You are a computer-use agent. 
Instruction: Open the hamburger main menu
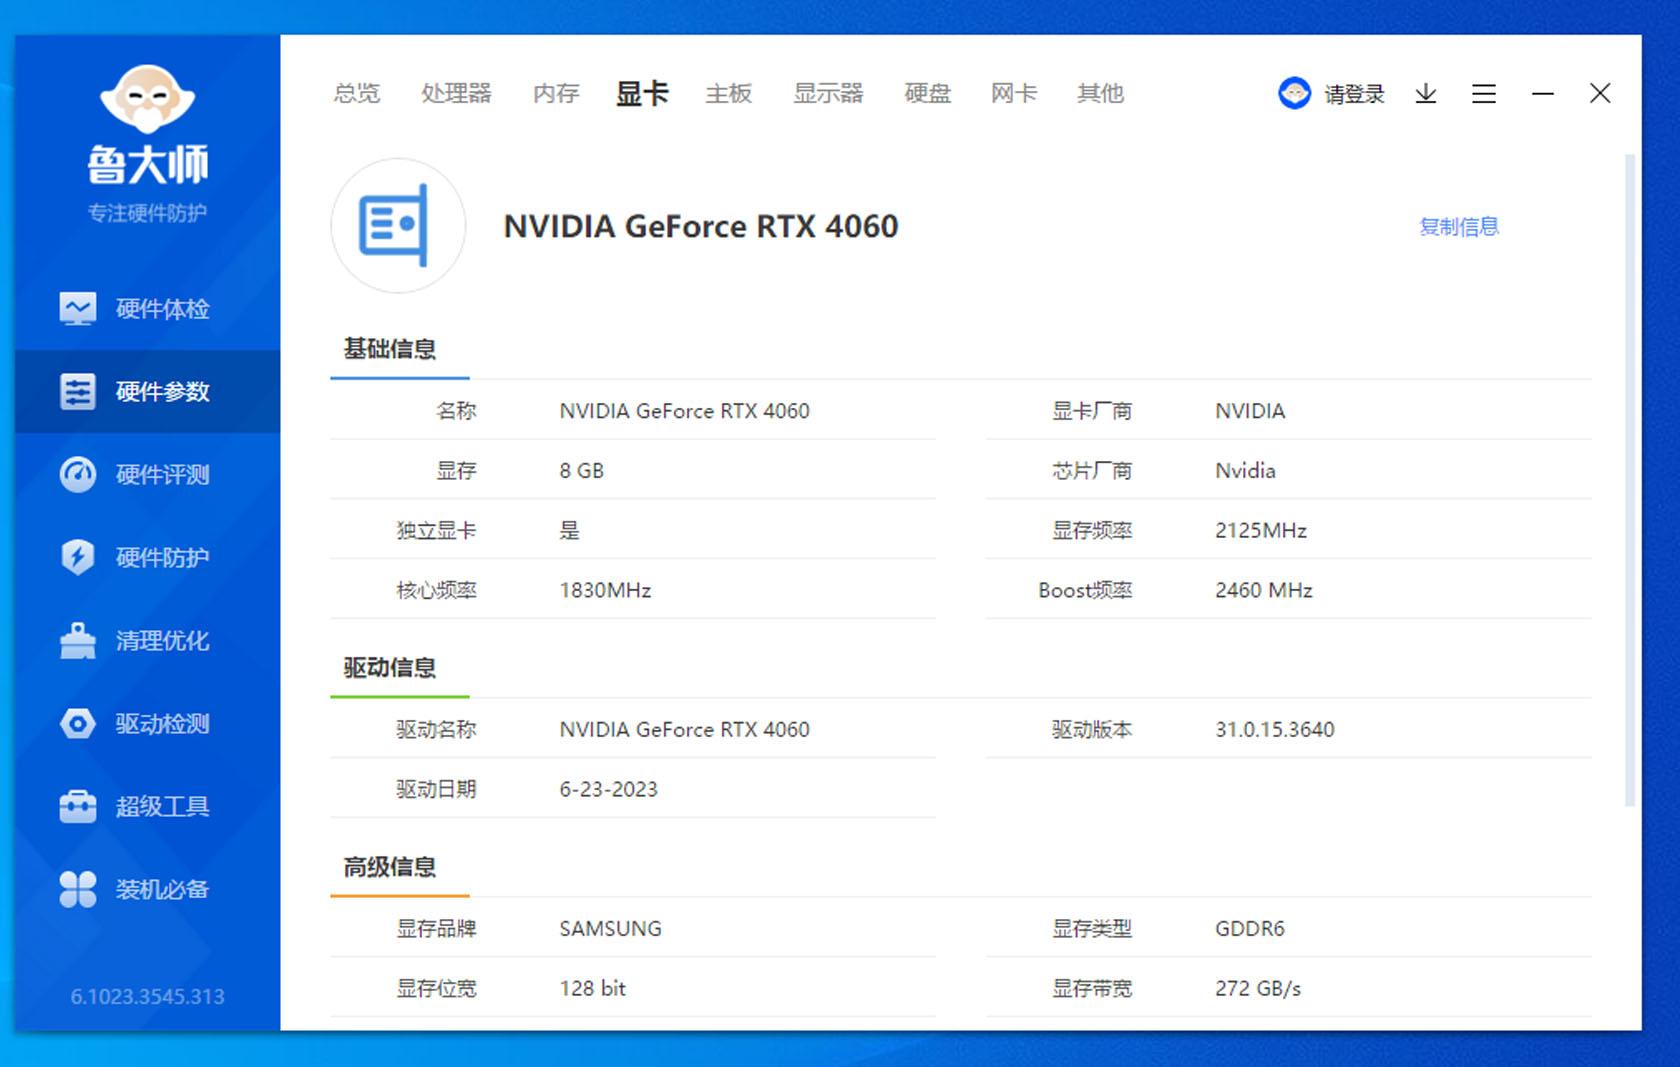(x=1484, y=93)
